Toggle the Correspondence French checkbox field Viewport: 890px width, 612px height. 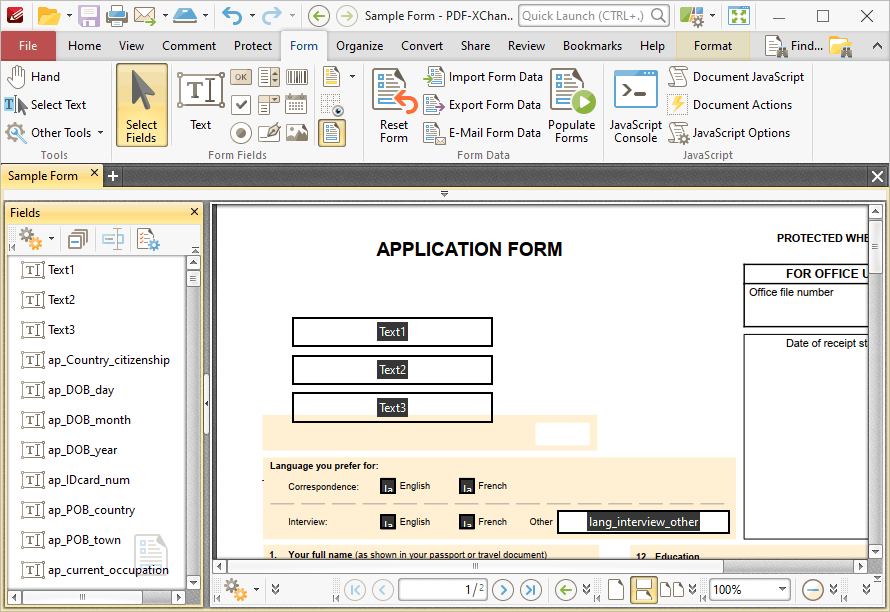tap(467, 486)
